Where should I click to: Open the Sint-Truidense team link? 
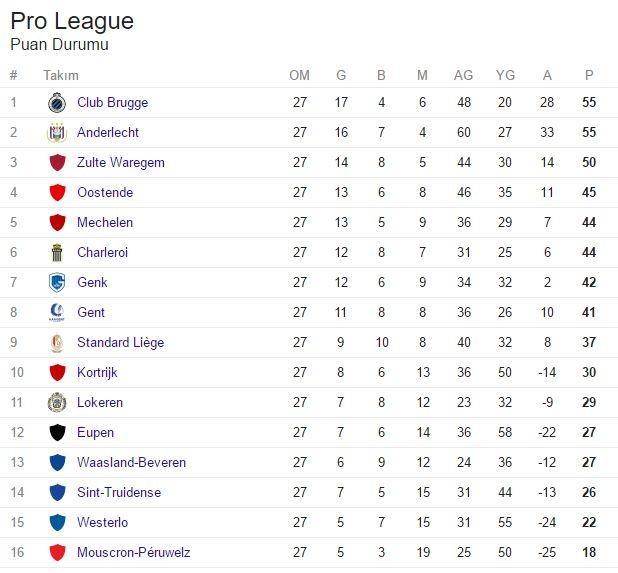point(119,492)
